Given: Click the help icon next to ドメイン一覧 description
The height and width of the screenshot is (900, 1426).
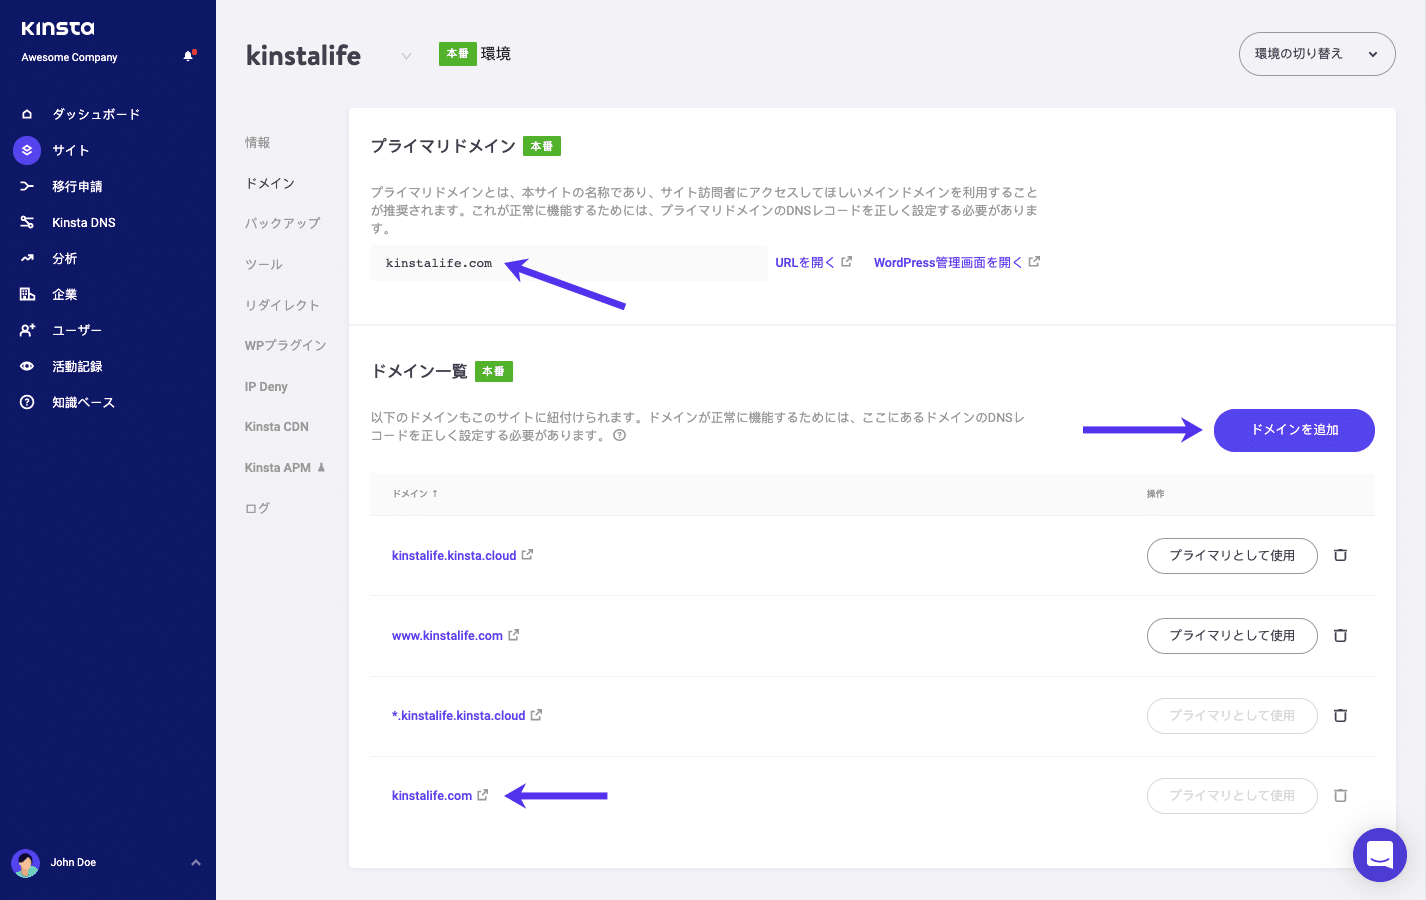Looking at the screenshot, I should pos(621,436).
